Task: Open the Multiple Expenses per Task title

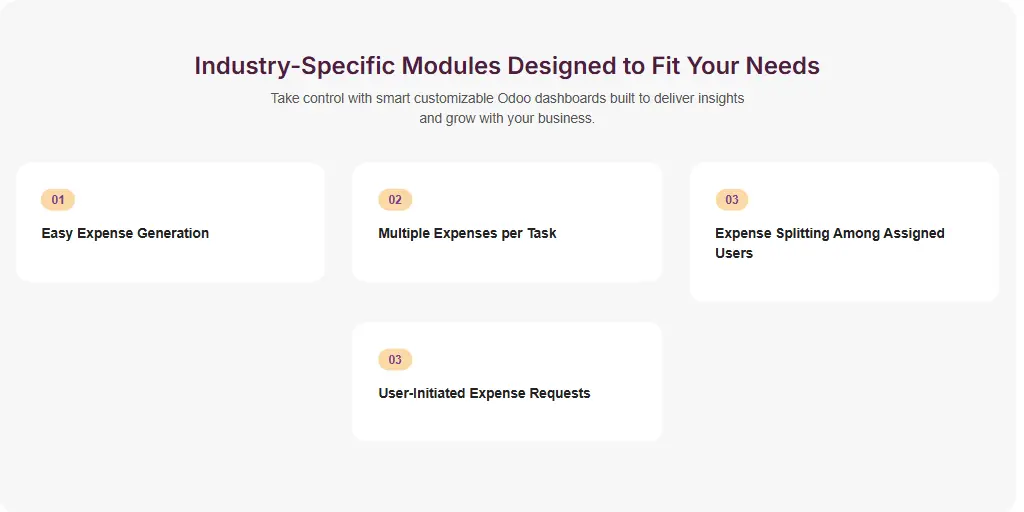Action: [x=467, y=233]
